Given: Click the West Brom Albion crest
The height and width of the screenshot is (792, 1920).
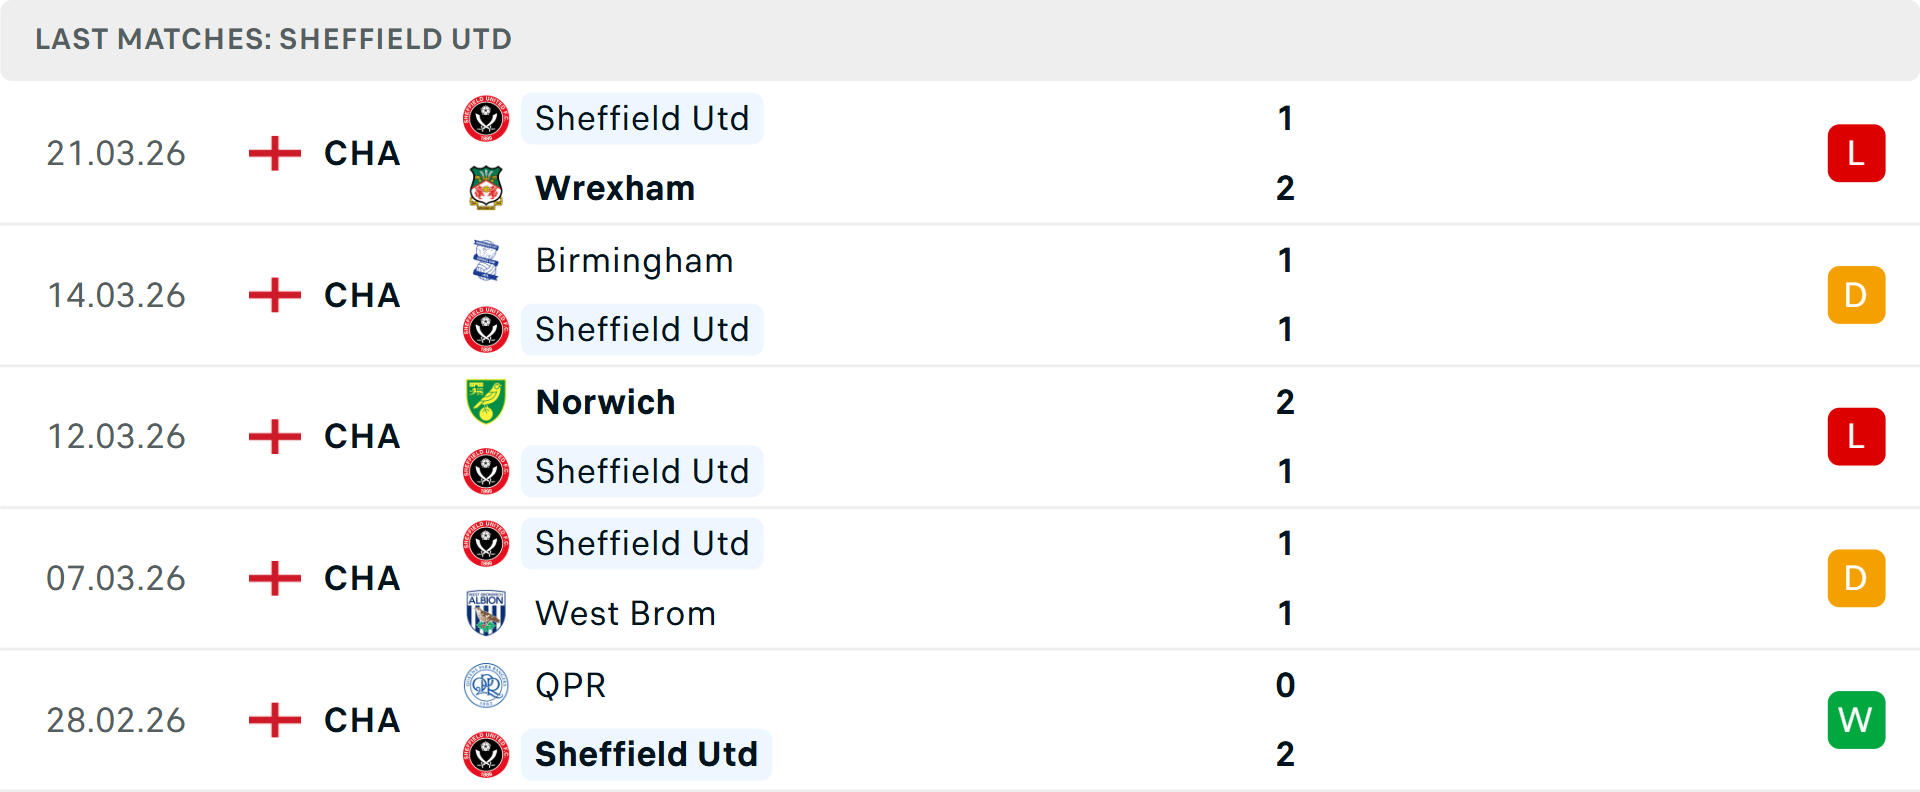Looking at the screenshot, I should point(487,613).
